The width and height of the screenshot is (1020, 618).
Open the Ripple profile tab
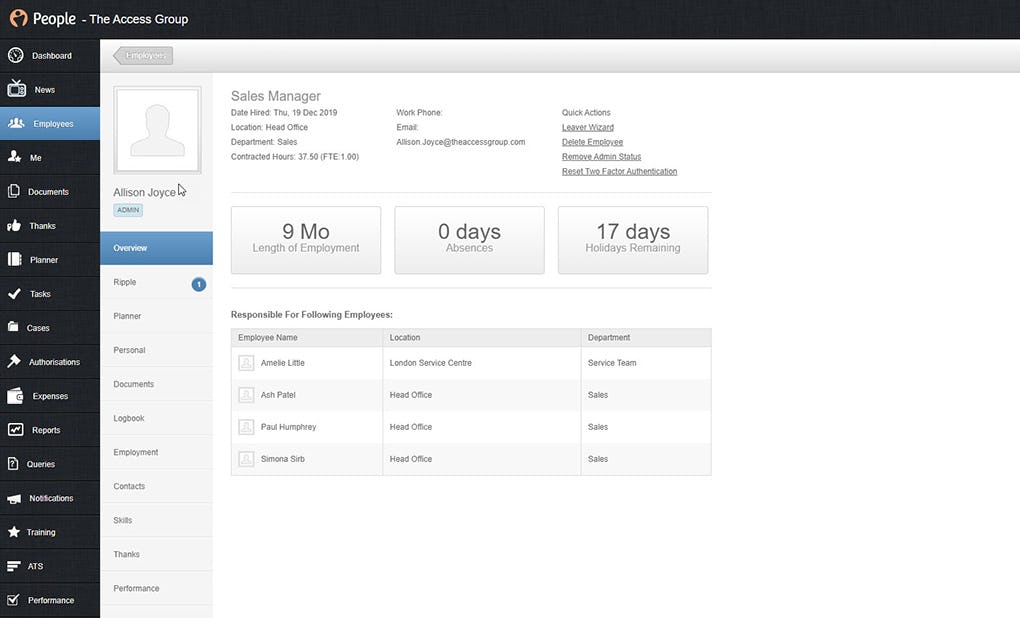(x=156, y=282)
